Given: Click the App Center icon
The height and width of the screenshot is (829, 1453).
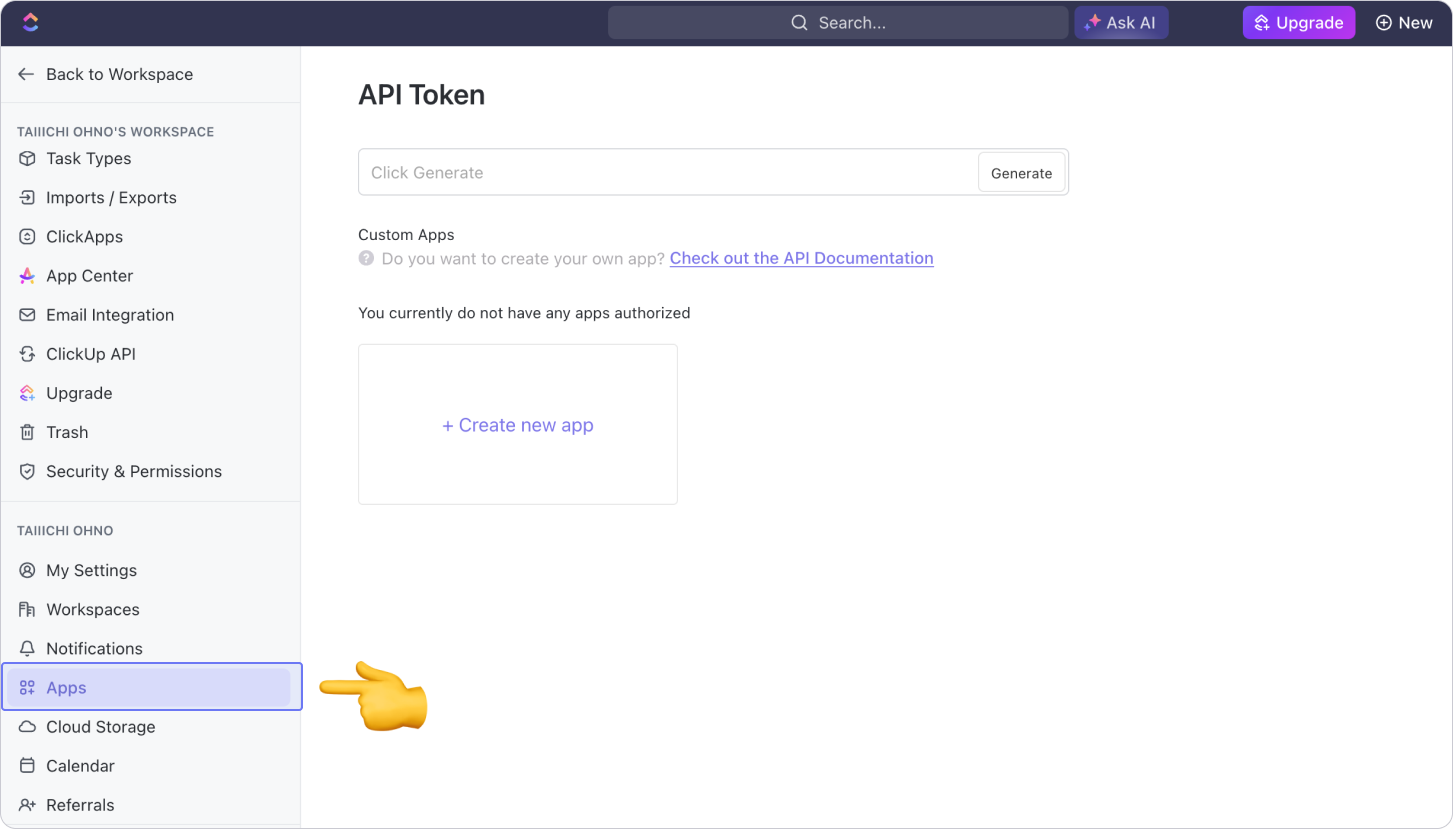Looking at the screenshot, I should [x=27, y=276].
